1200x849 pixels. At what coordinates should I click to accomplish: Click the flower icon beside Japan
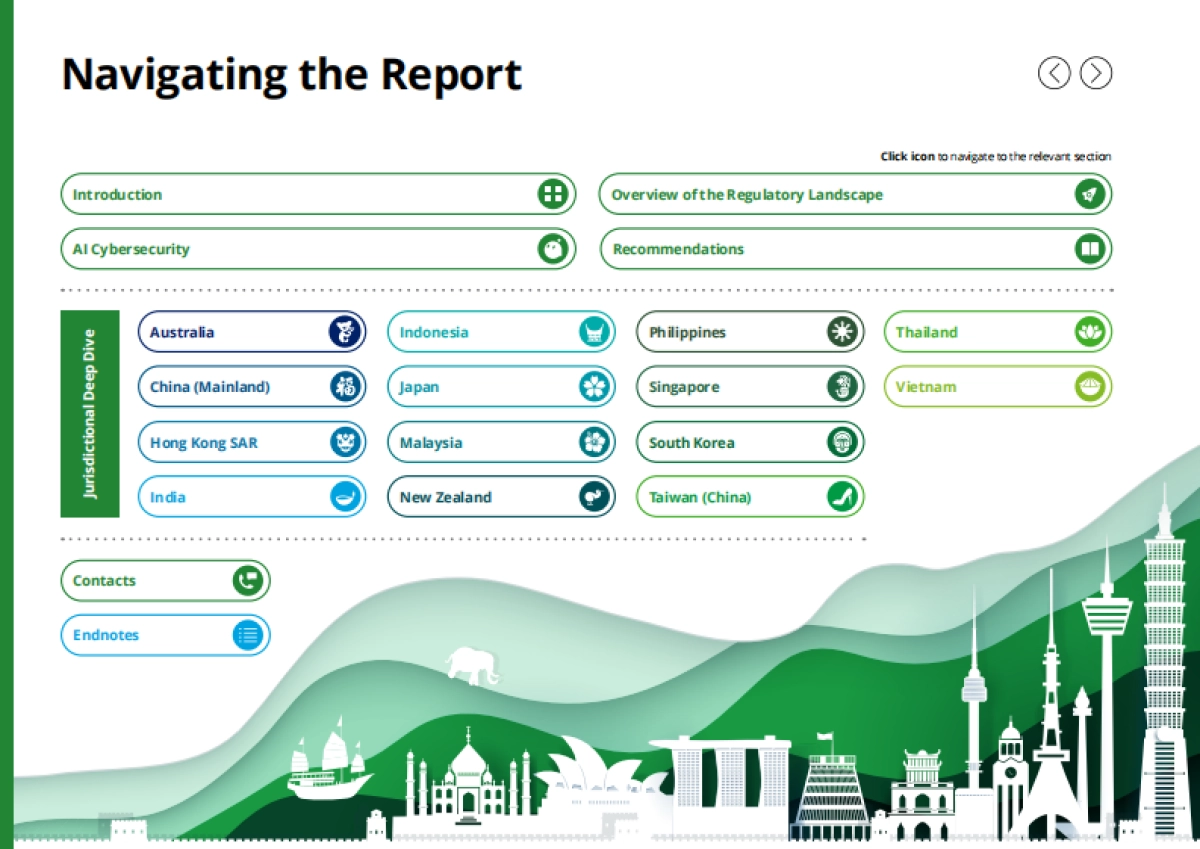(x=595, y=387)
